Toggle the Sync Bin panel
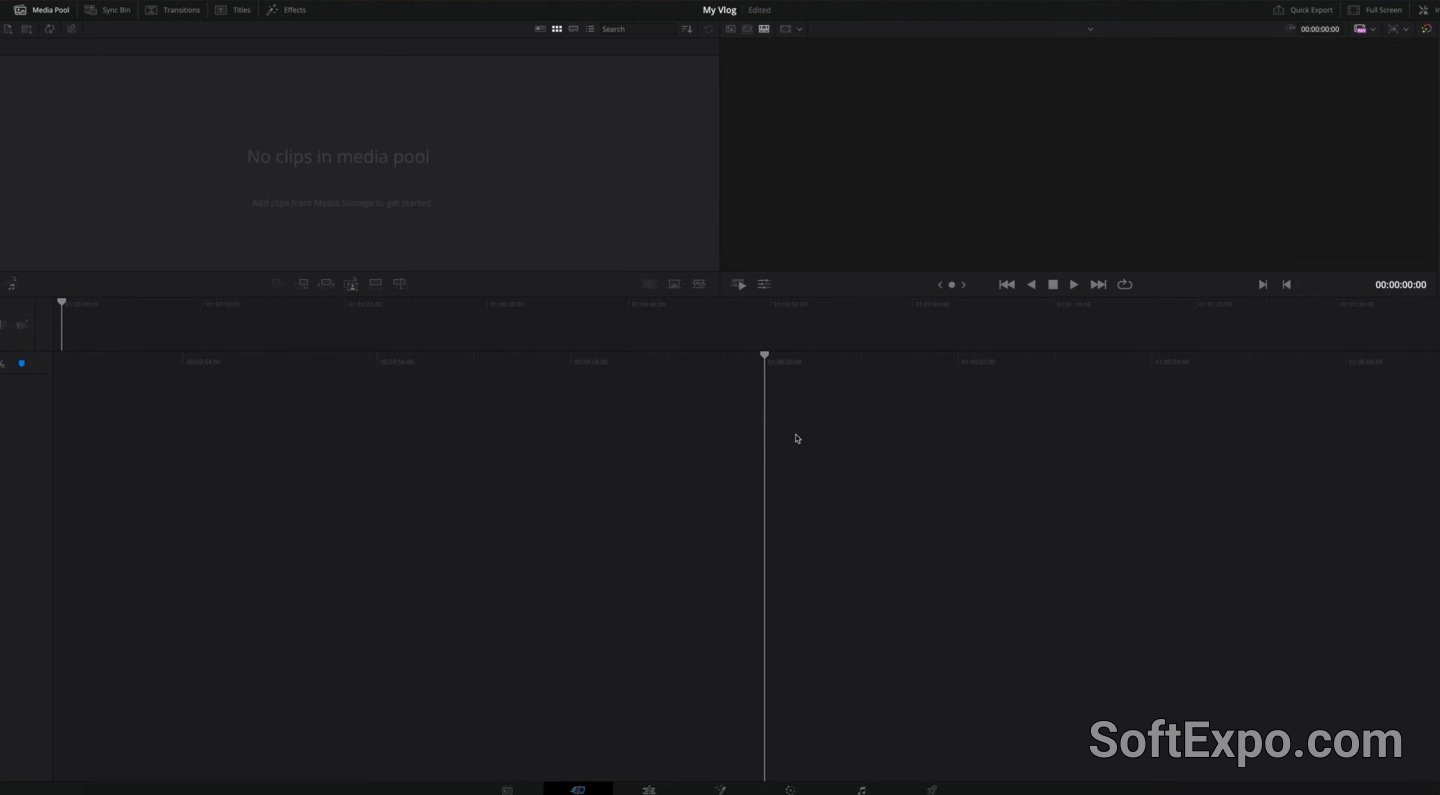 pyautogui.click(x=108, y=9)
